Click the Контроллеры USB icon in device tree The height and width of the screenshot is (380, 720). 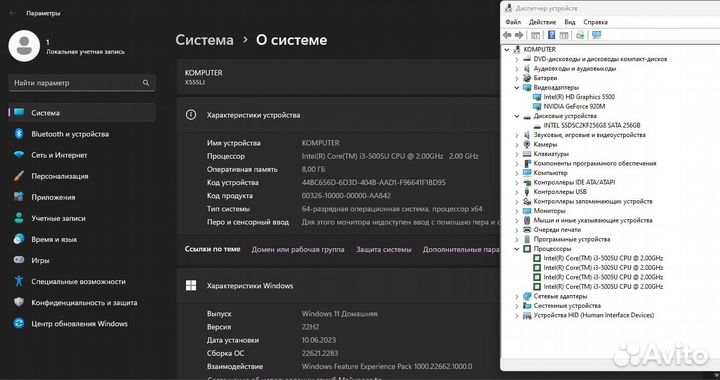[x=527, y=192]
